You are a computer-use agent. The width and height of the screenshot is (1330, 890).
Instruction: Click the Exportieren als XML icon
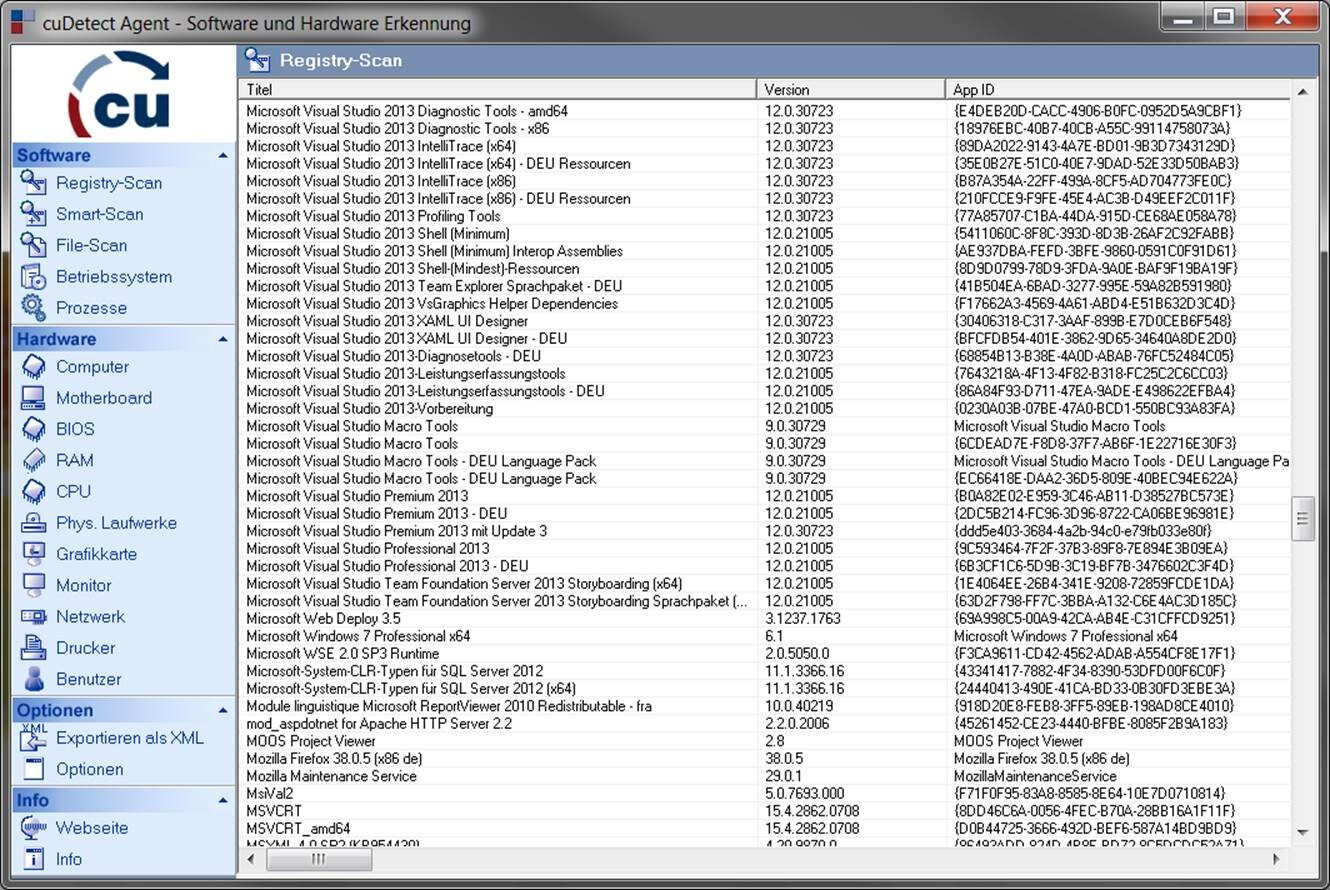34,738
